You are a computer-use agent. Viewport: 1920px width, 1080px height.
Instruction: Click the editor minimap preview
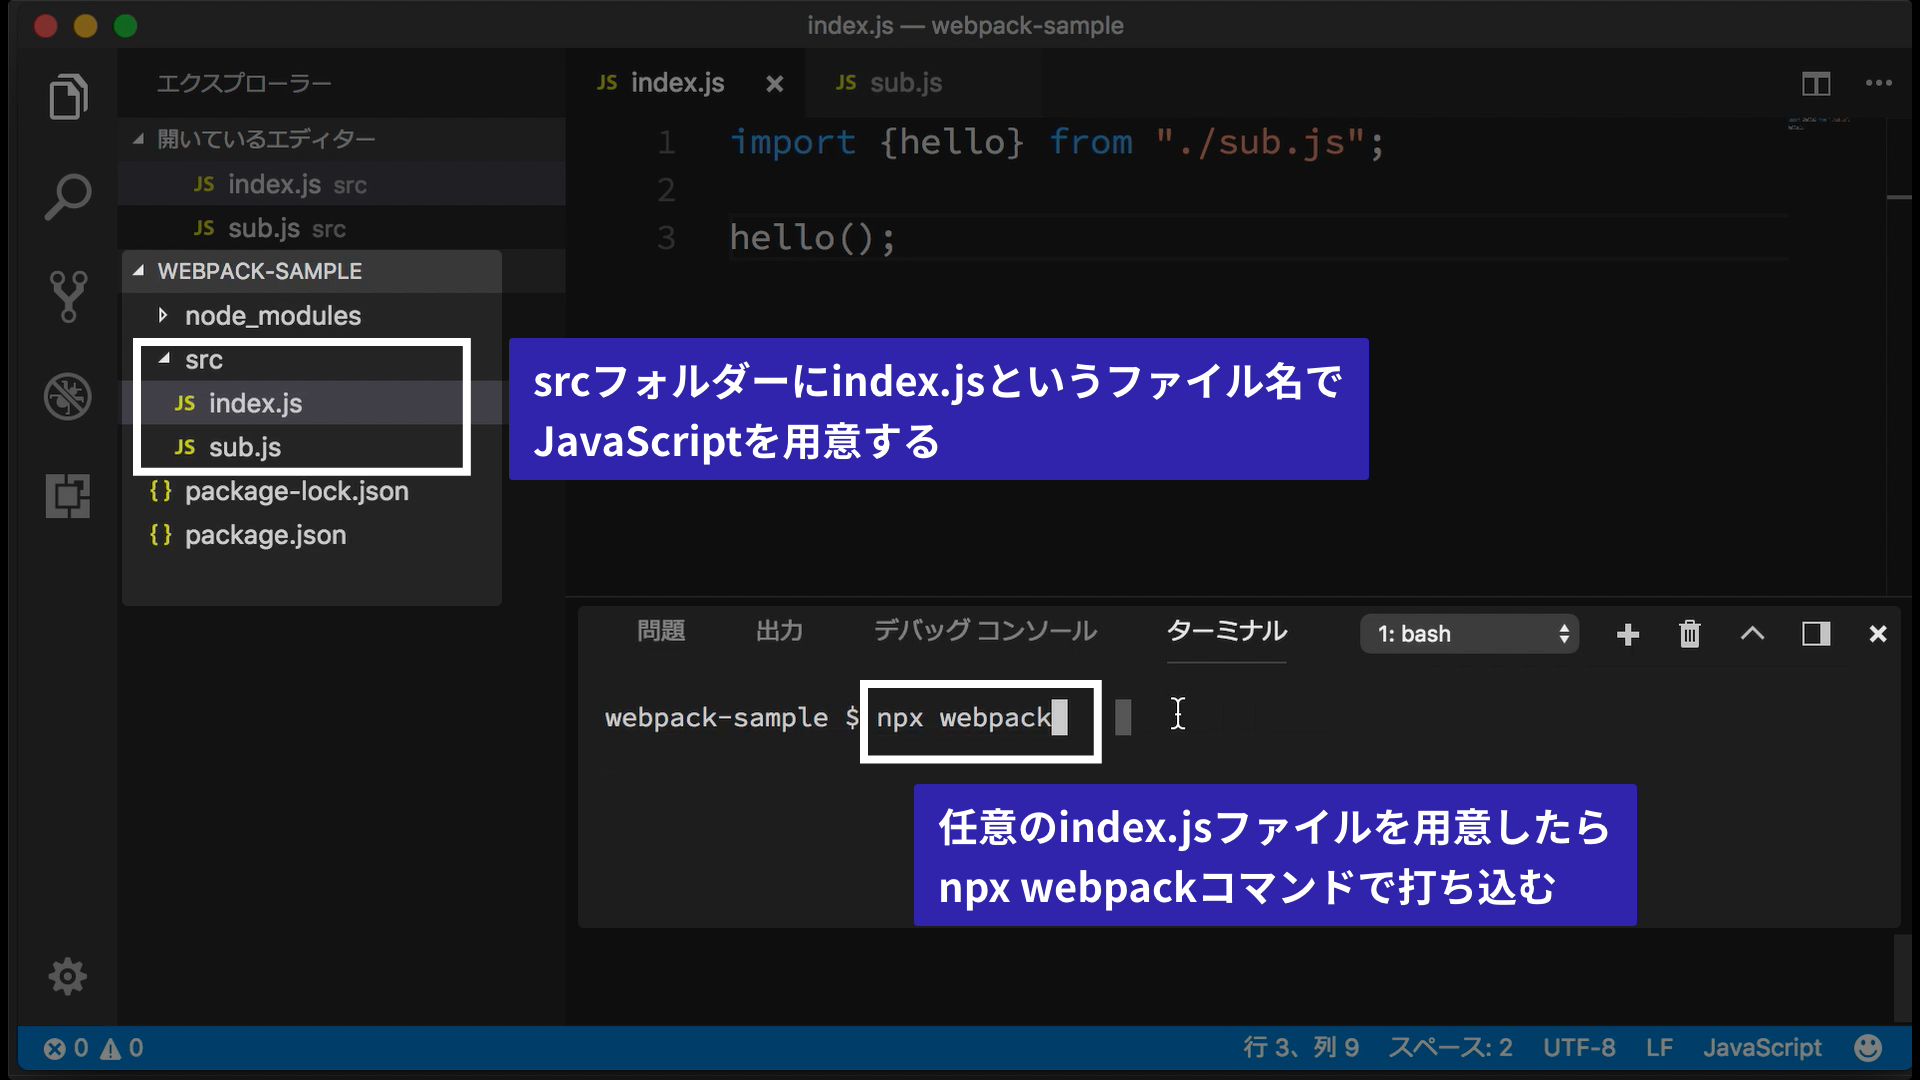click(1820, 124)
